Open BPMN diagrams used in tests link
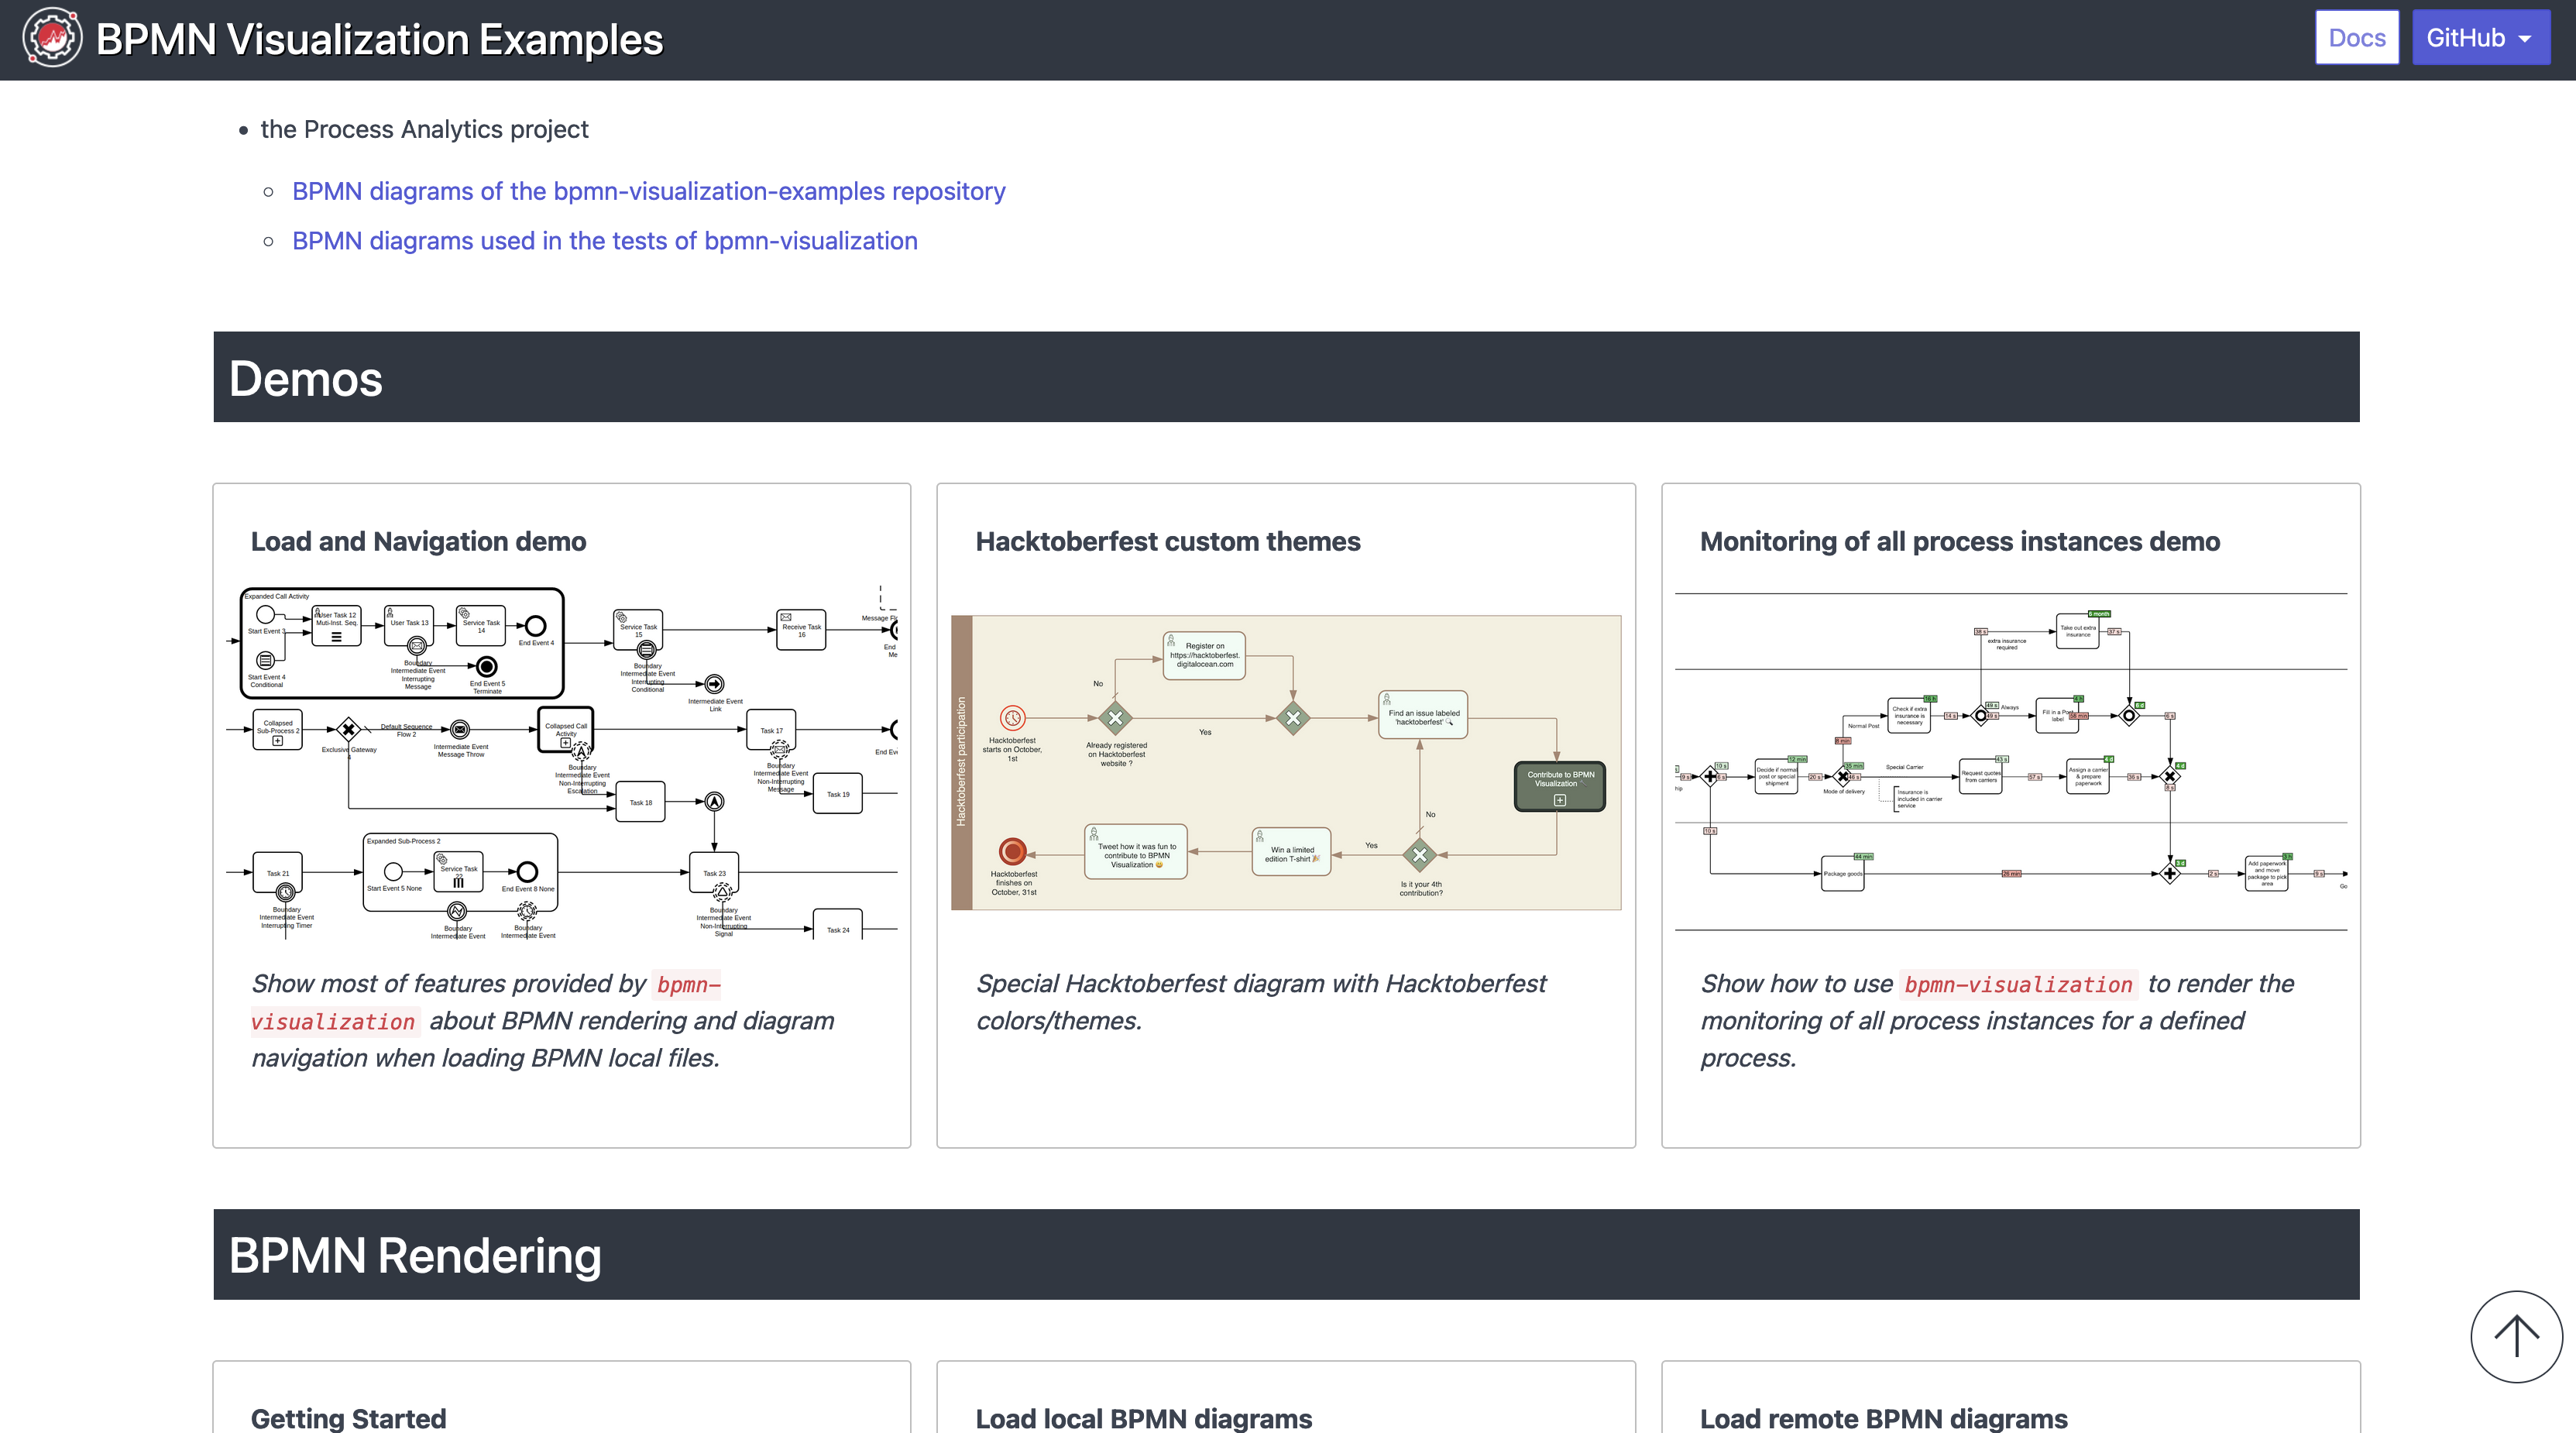 point(604,241)
